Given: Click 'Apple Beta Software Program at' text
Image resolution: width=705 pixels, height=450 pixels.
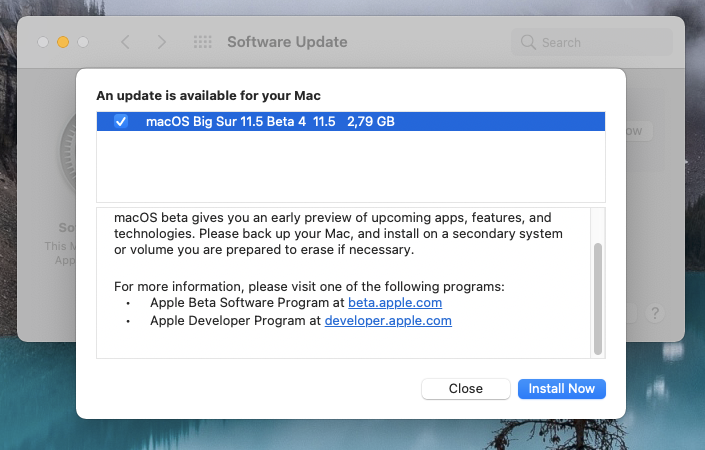Looking at the screenshot, I should coord(247,303).
